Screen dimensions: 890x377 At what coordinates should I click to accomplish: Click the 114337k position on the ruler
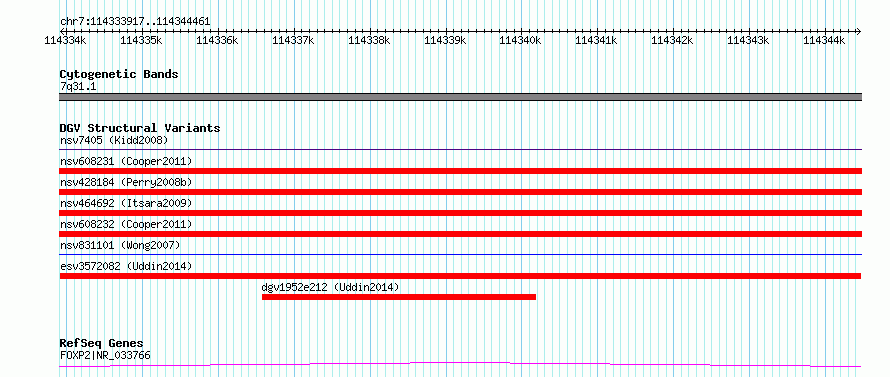click(294, 31)
